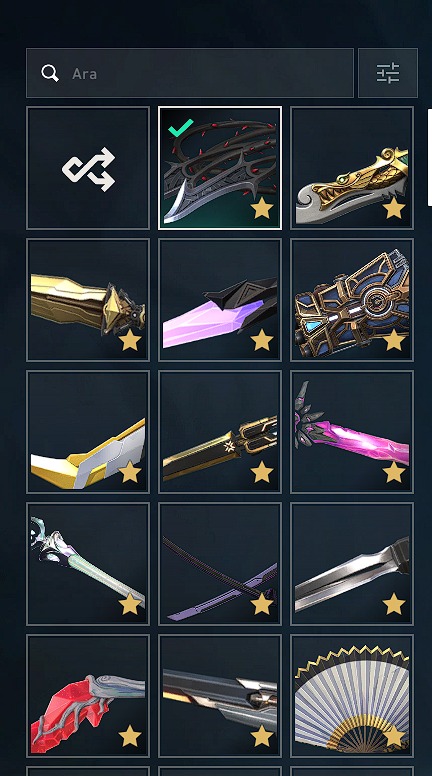The image size is (432, 776).
Task: Select the gold gauntlet-handled melee skin
Action: click(88, 300)
